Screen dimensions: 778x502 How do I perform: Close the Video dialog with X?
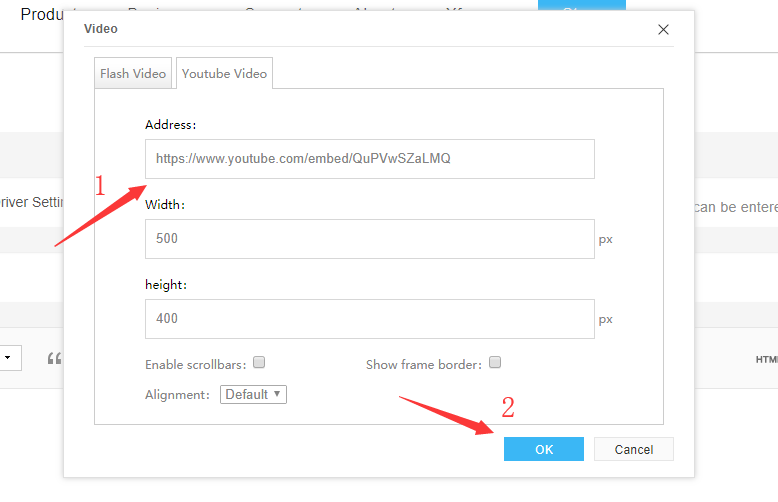coord(663,30)
